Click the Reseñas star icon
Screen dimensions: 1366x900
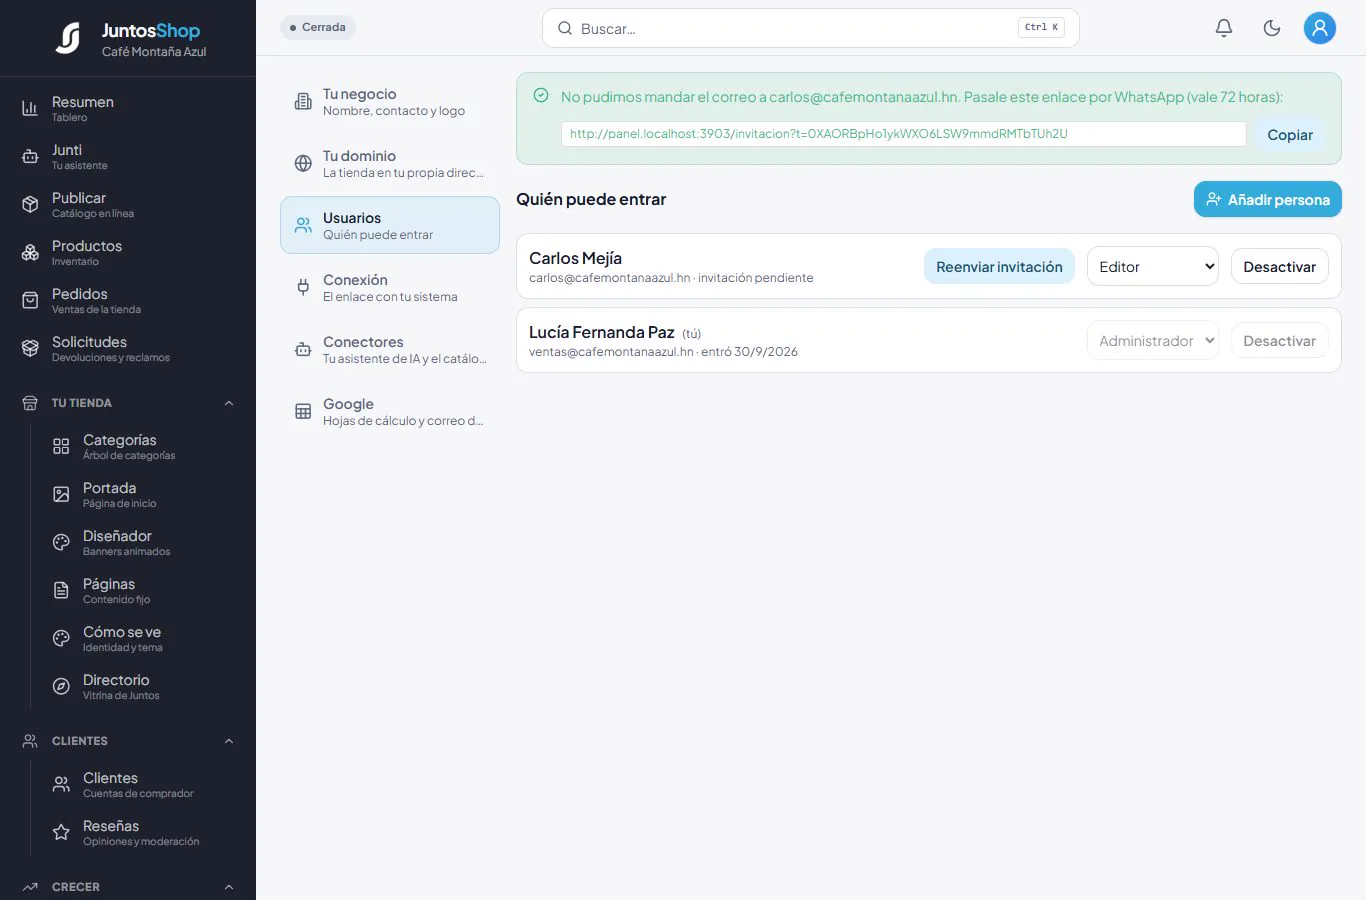(61, 832)
